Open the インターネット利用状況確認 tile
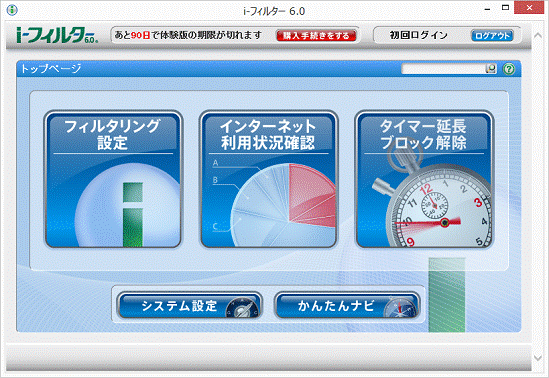The width and height of the screenshot is (549, 378). click(x=268, y=179)
